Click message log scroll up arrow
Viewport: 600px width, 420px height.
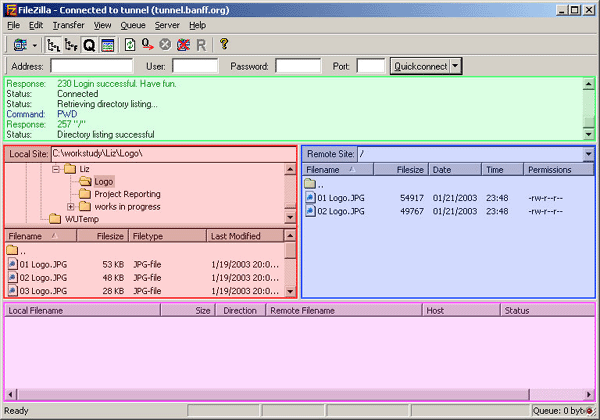tap(589, 84)
